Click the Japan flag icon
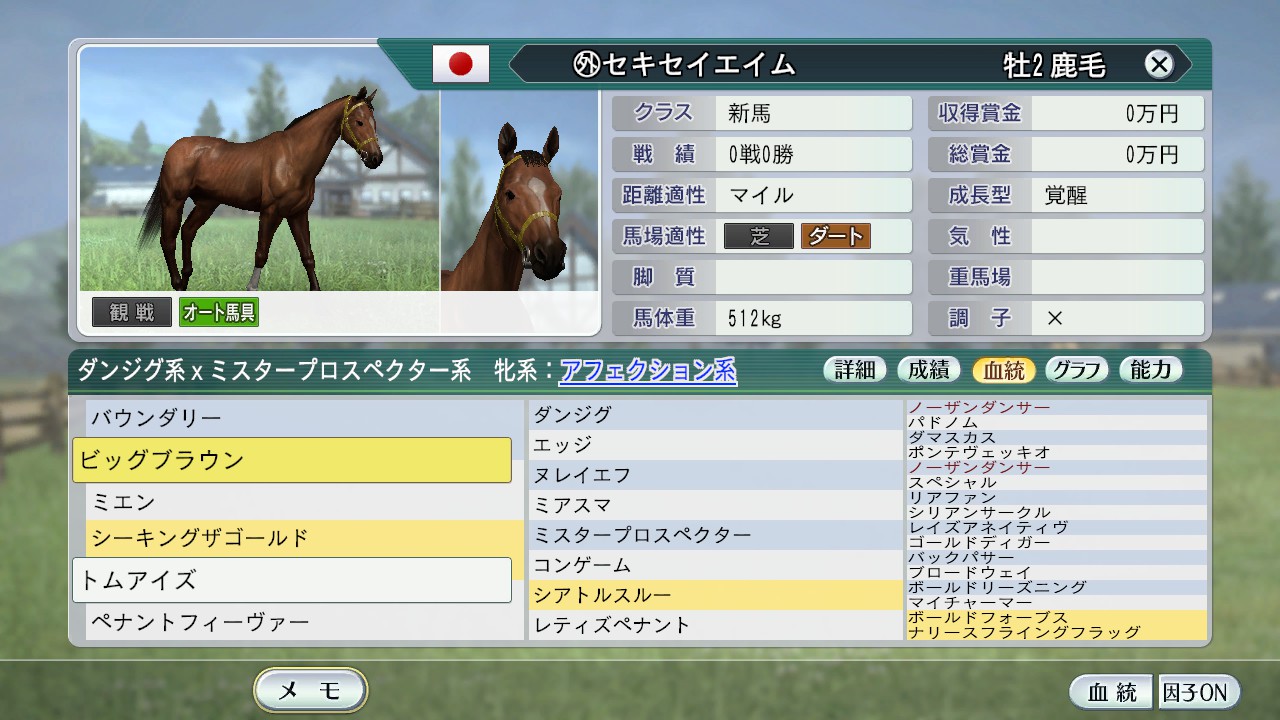Screen dimensions: 1280x720 coord(460,64)
